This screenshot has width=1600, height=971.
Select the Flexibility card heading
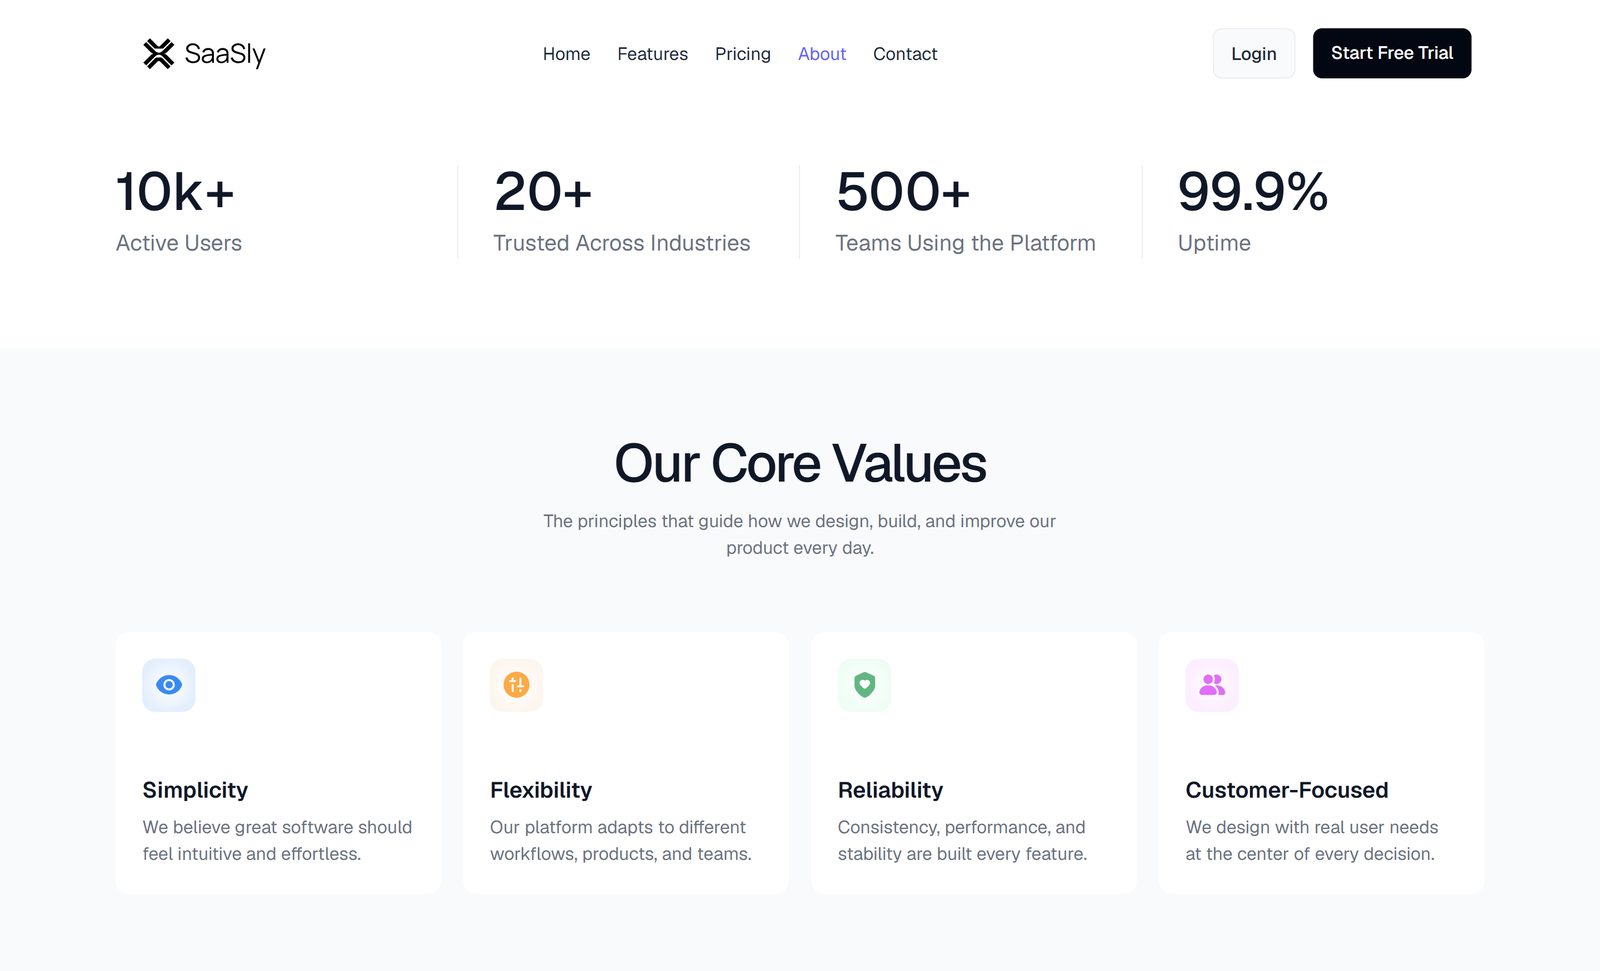[541, 790]
